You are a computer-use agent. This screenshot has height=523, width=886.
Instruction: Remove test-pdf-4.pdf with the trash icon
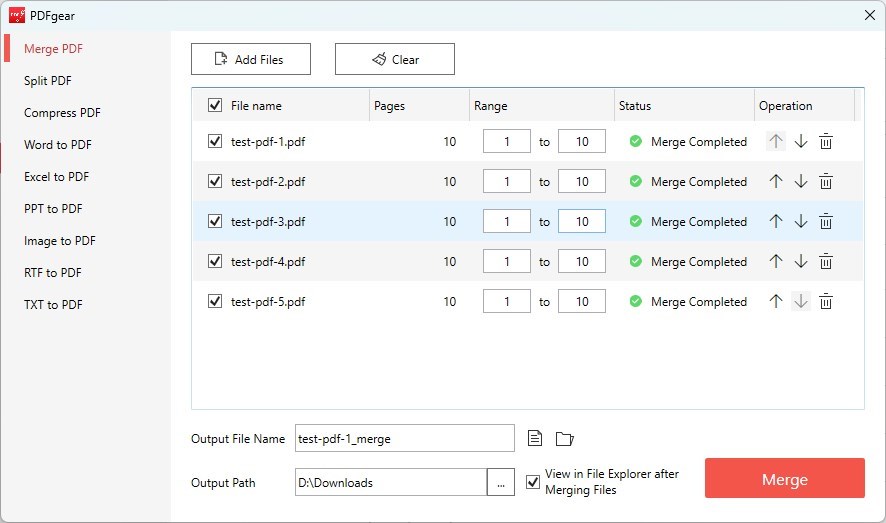[826, 262]
